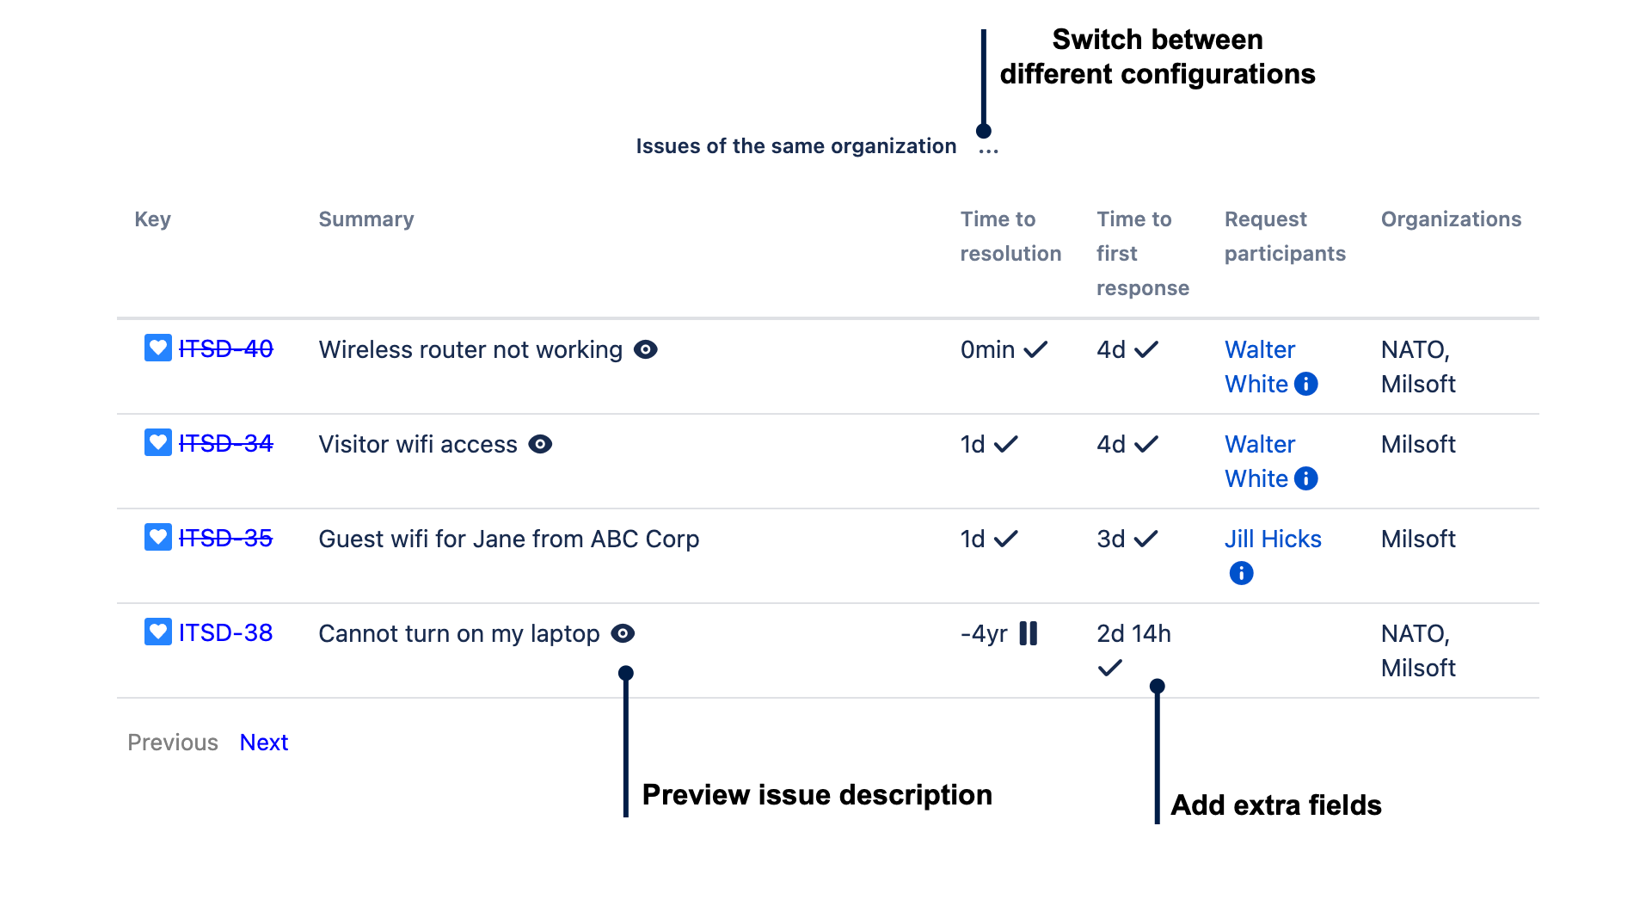Click the issue type icon beside ITSD-38

[157, 632]
